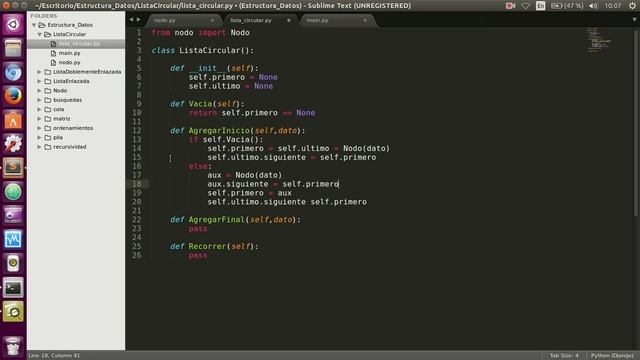Open the En keyboard layout indicator
The image size is (640, 360).
click(x=540, y=6)
